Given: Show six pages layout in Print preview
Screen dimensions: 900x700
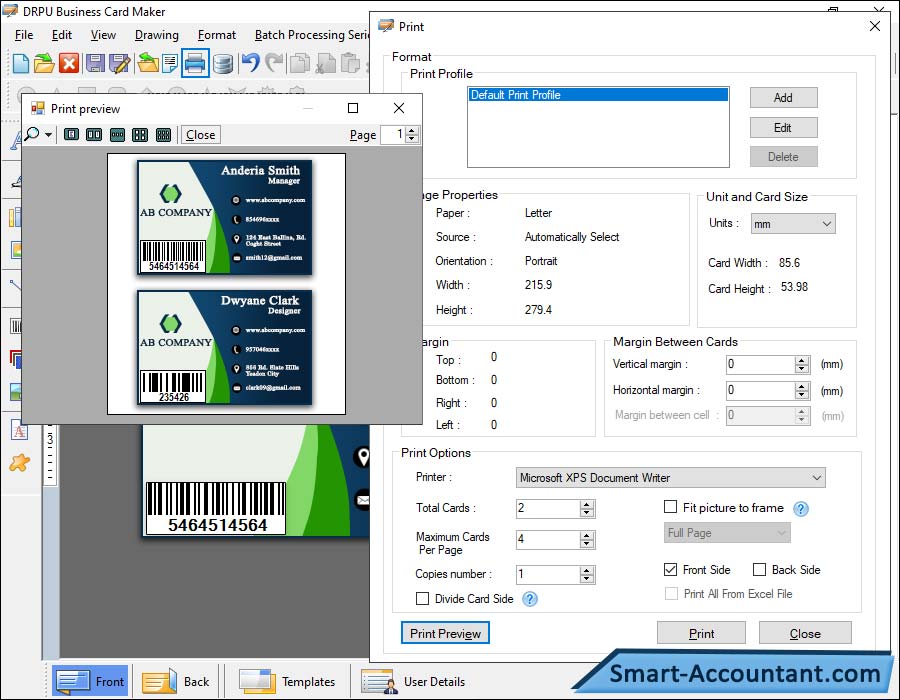Looking at the screenshot, I should 164,135.
